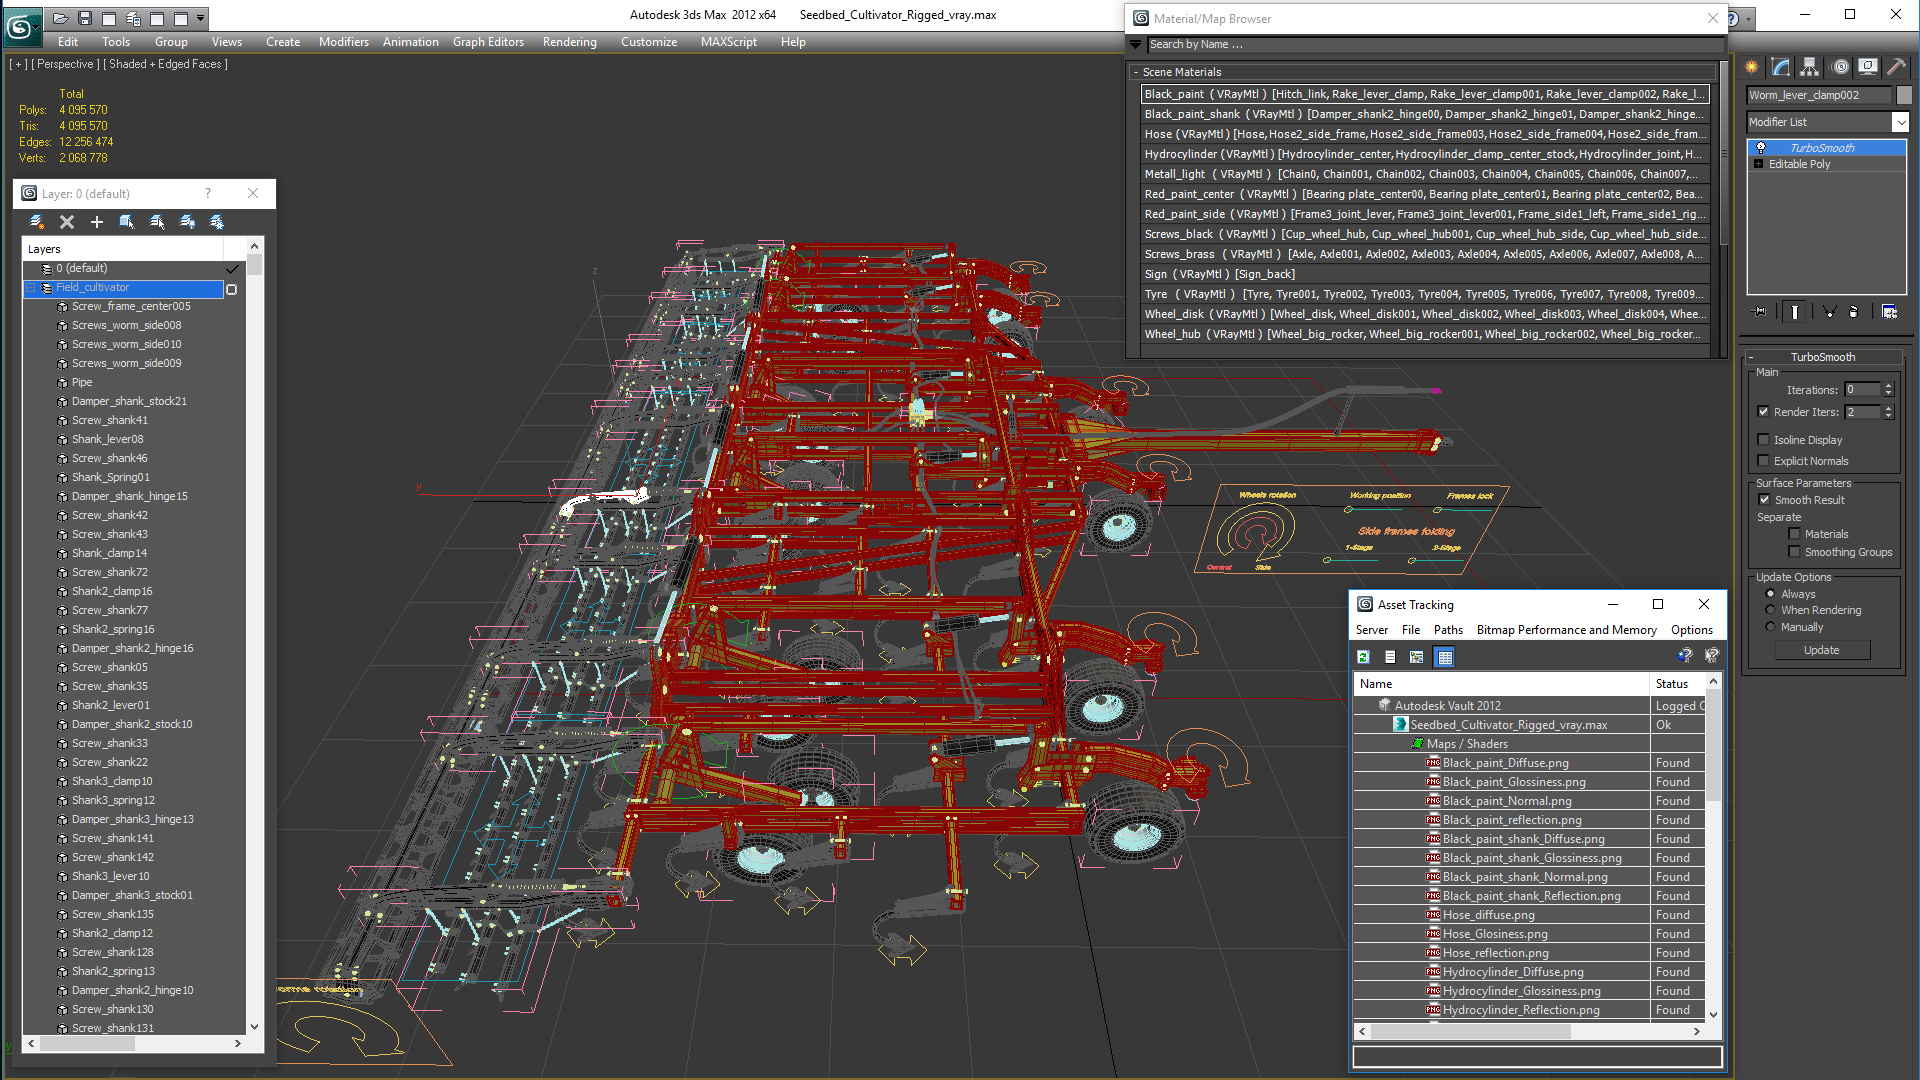Open the viewport [+] menu
The image size is (1920, 1080).
pos(18,64)
